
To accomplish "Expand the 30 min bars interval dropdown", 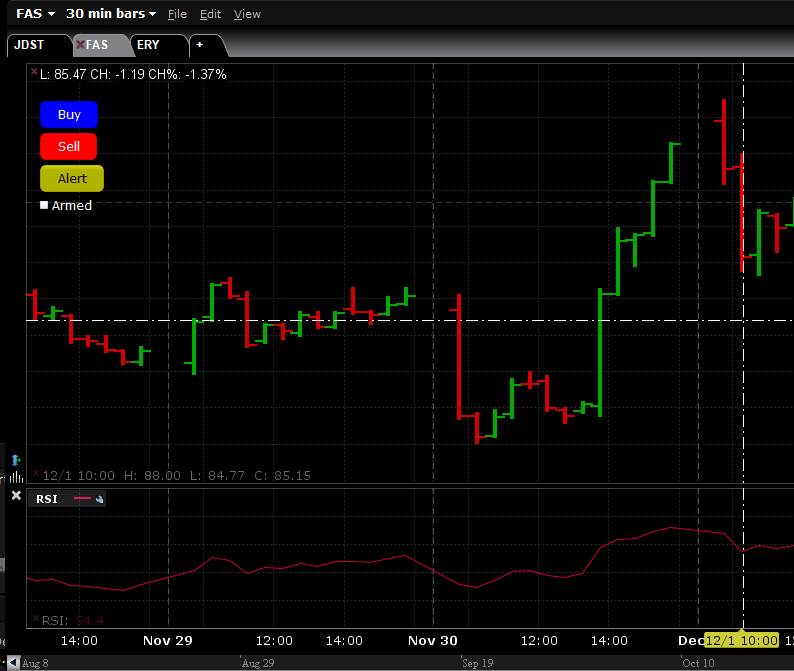I will [110, 14].
